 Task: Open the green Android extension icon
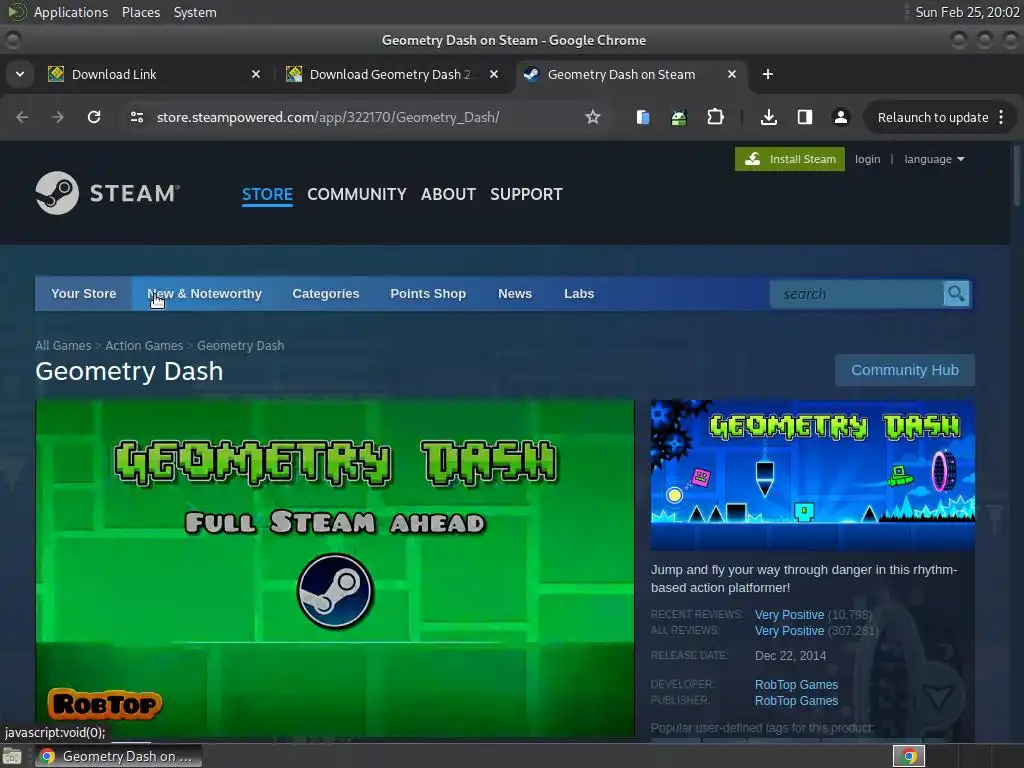pos(679,117)
